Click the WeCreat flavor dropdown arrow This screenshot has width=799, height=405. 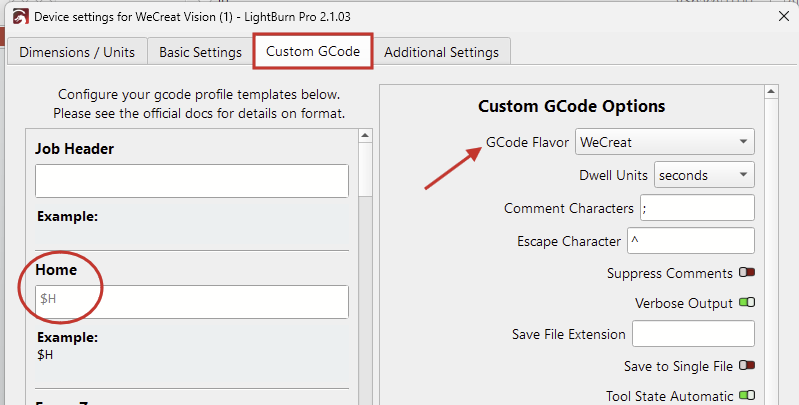(x=743, y=142)
